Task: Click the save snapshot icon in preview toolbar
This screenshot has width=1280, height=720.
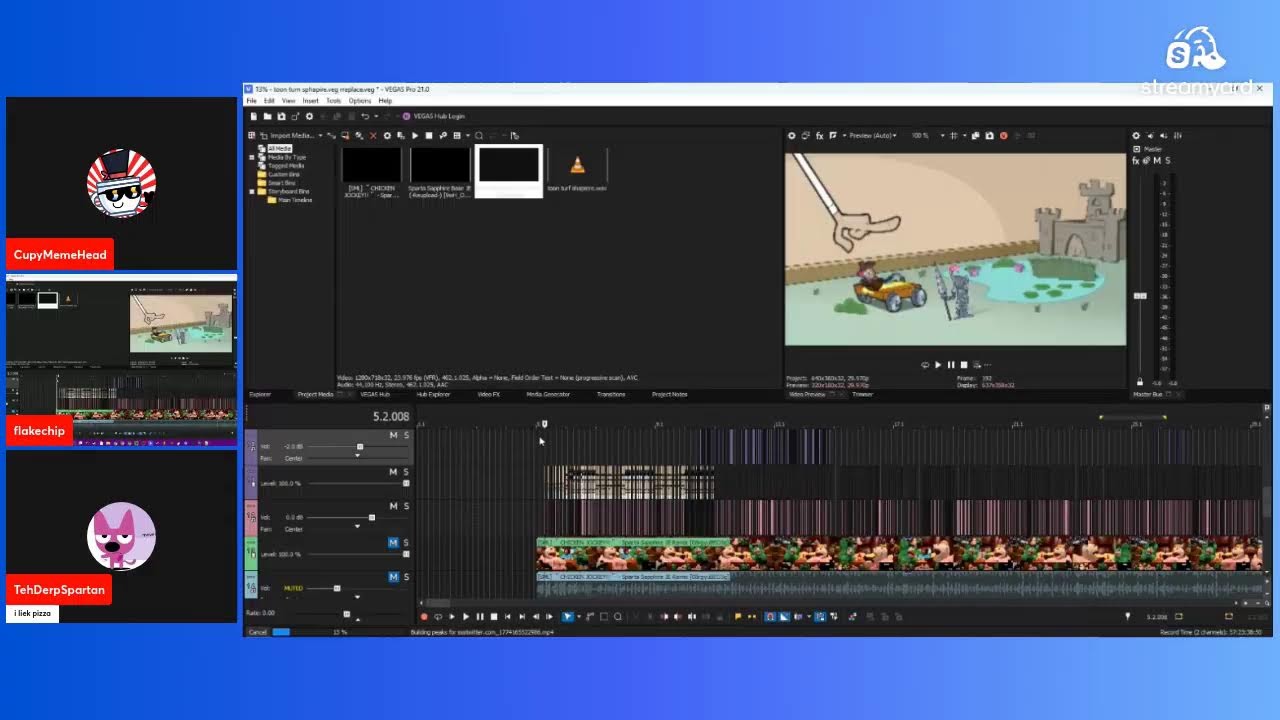Action: tap(989, 135)
